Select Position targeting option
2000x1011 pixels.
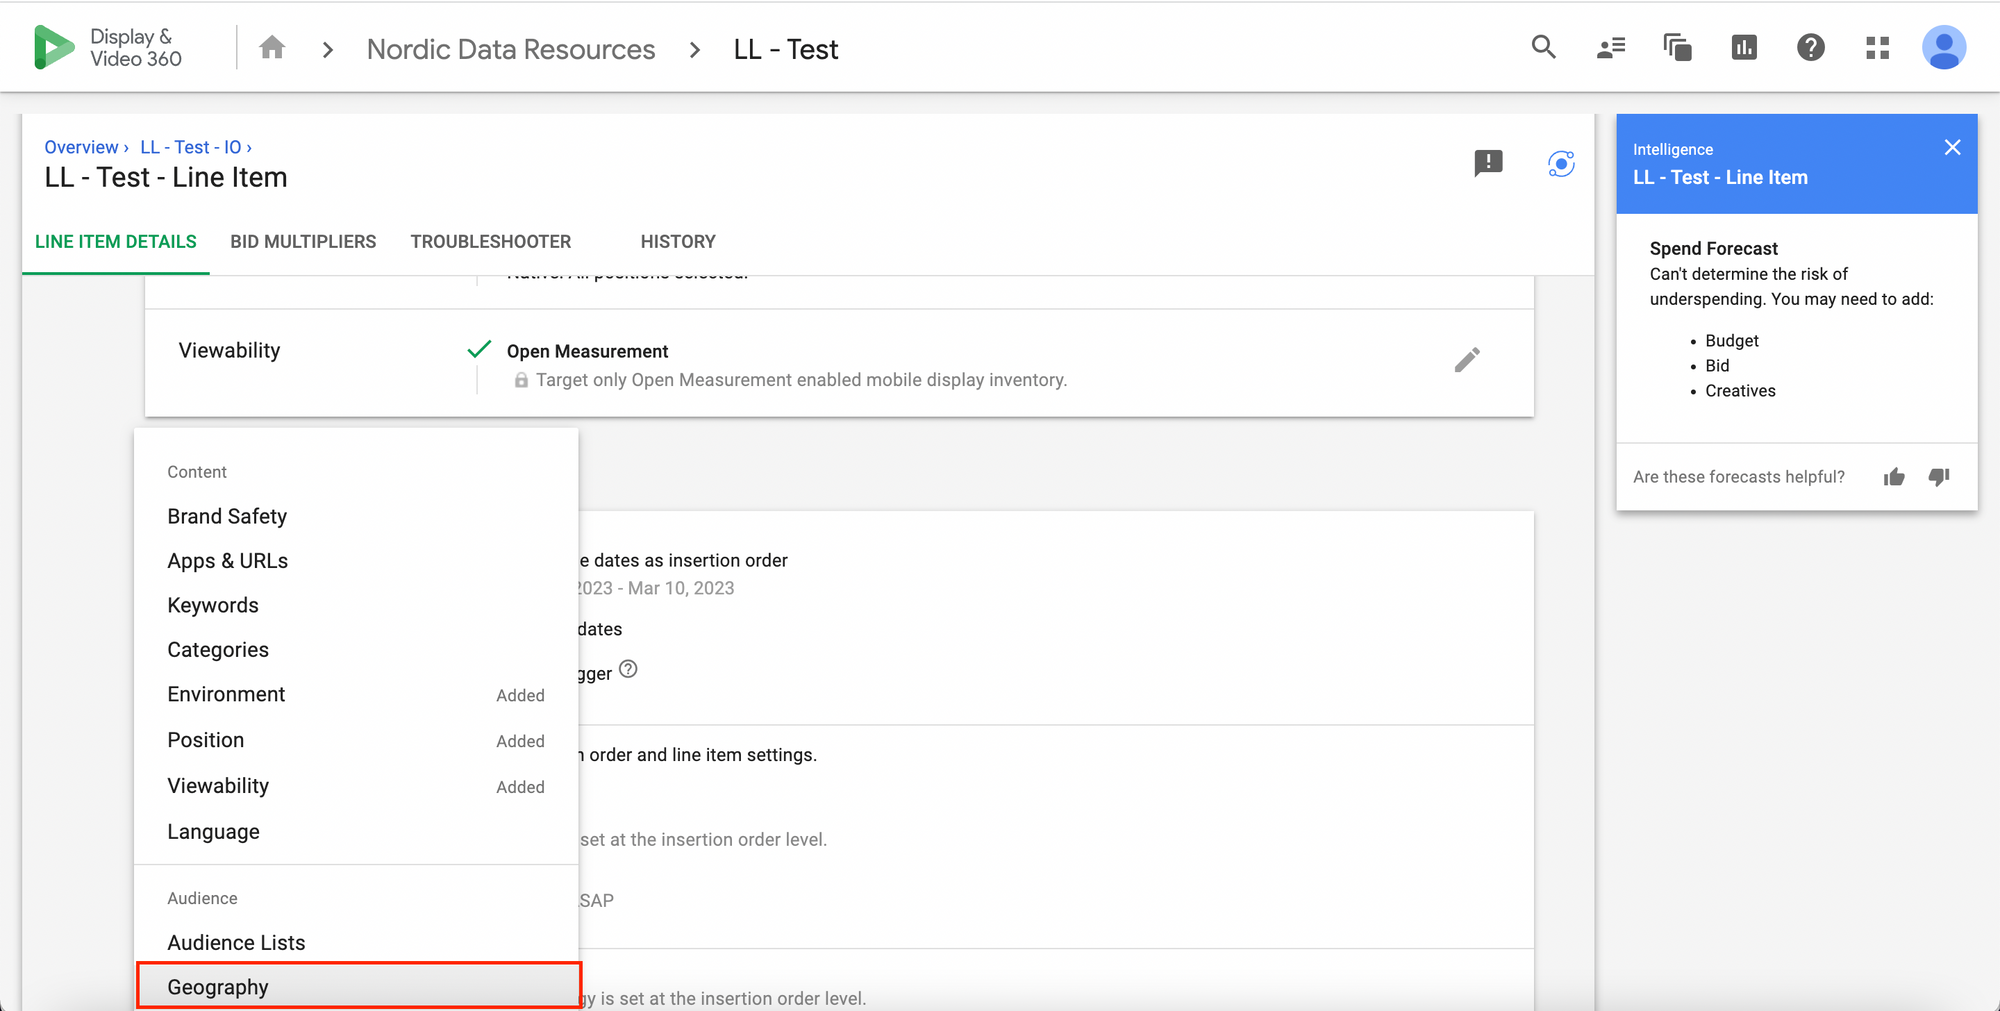point(356,740)
